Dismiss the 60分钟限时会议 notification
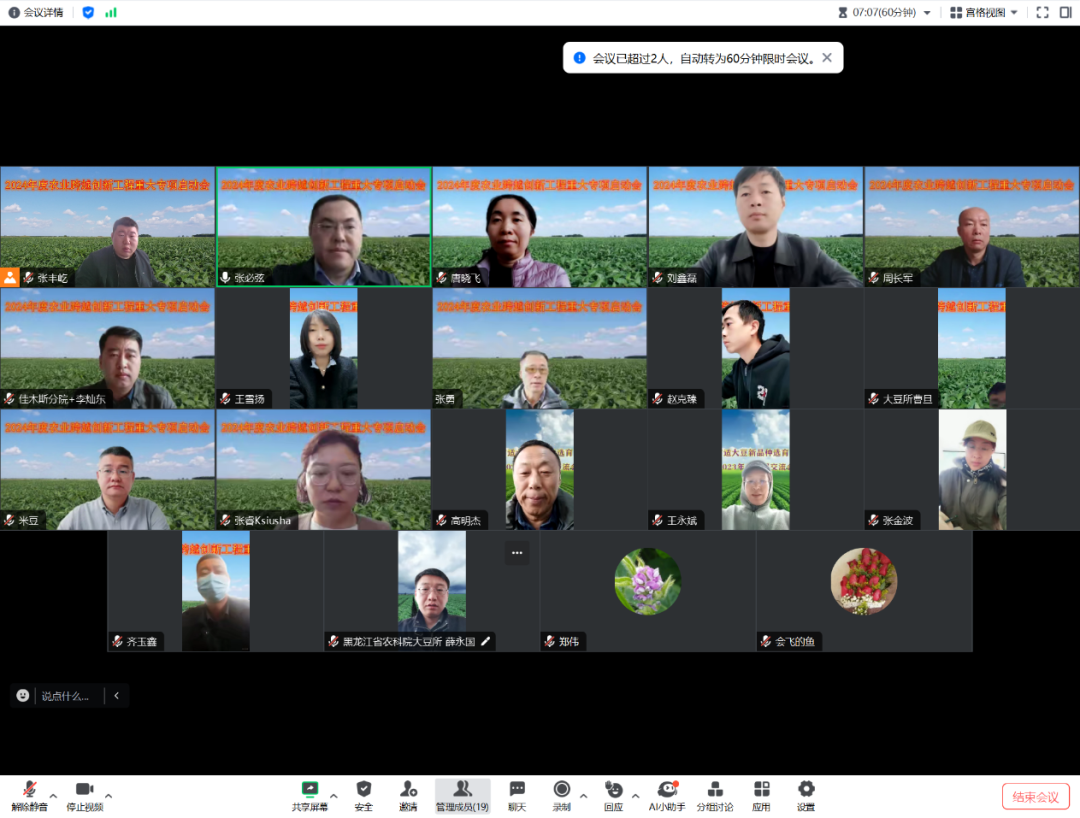This screenshot has width=1080, height=818. click(x=827, y=58)
